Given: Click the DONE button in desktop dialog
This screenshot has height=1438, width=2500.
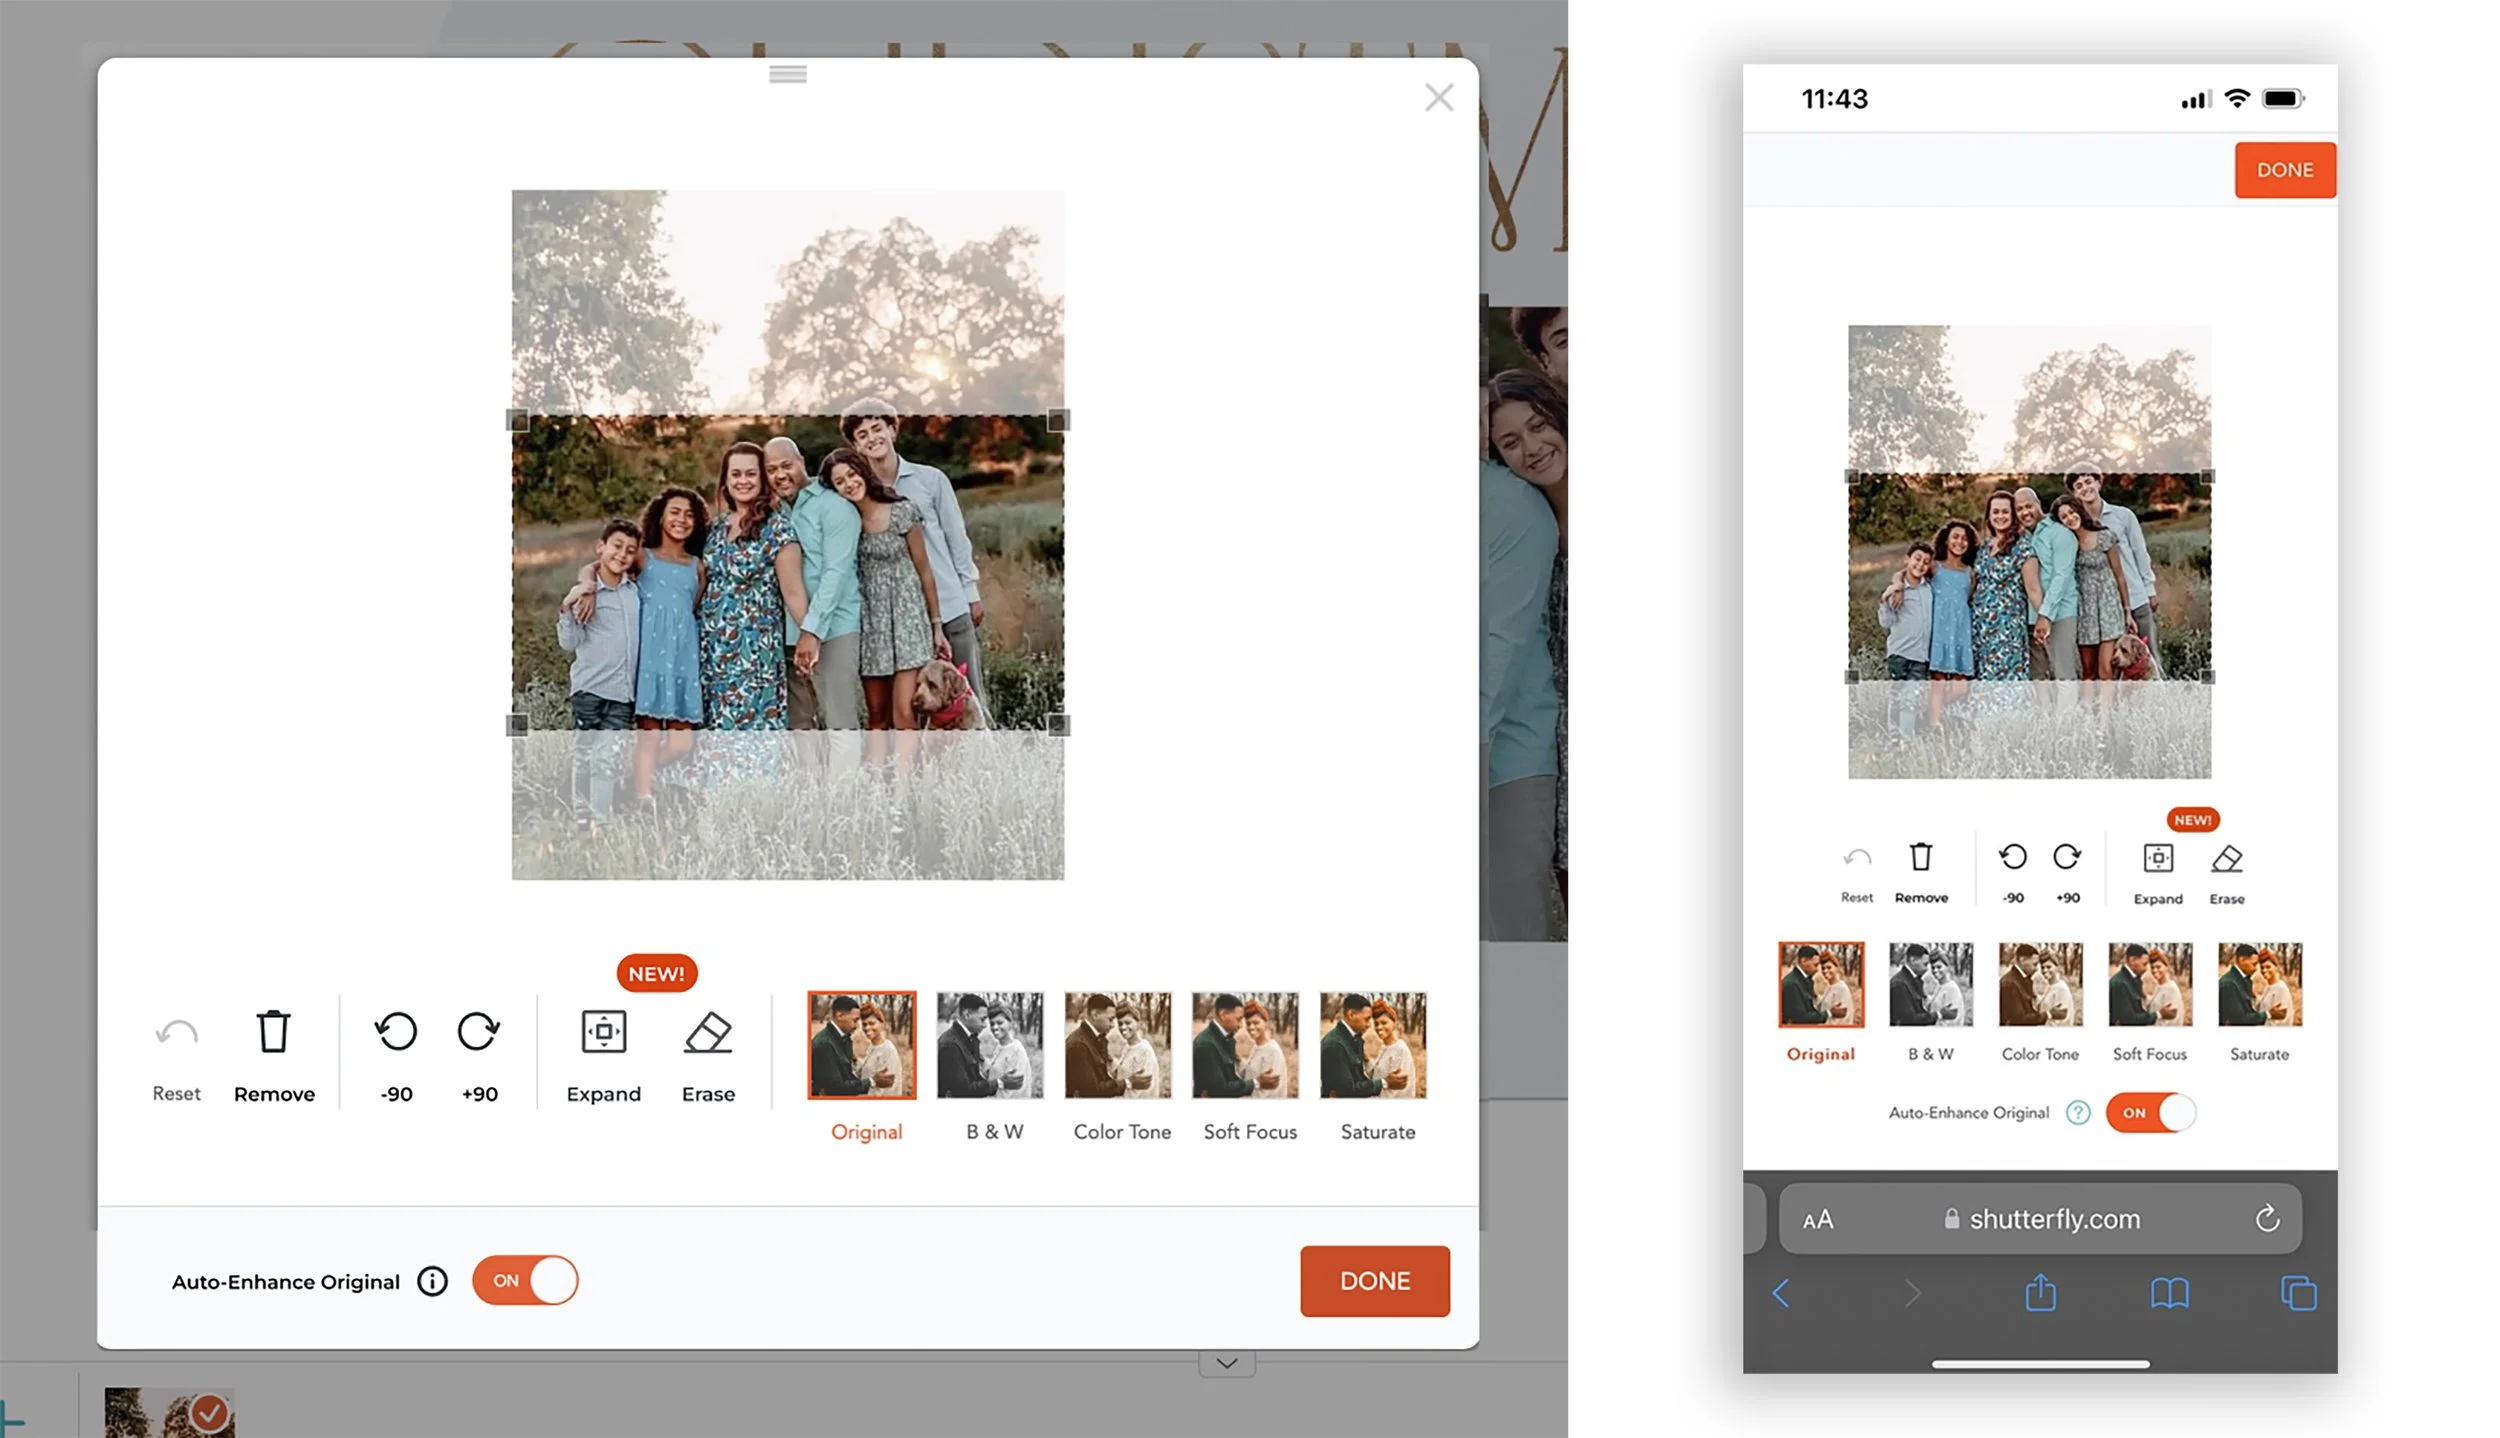Looking at the screenshot, I should tap(1374, 1281).
